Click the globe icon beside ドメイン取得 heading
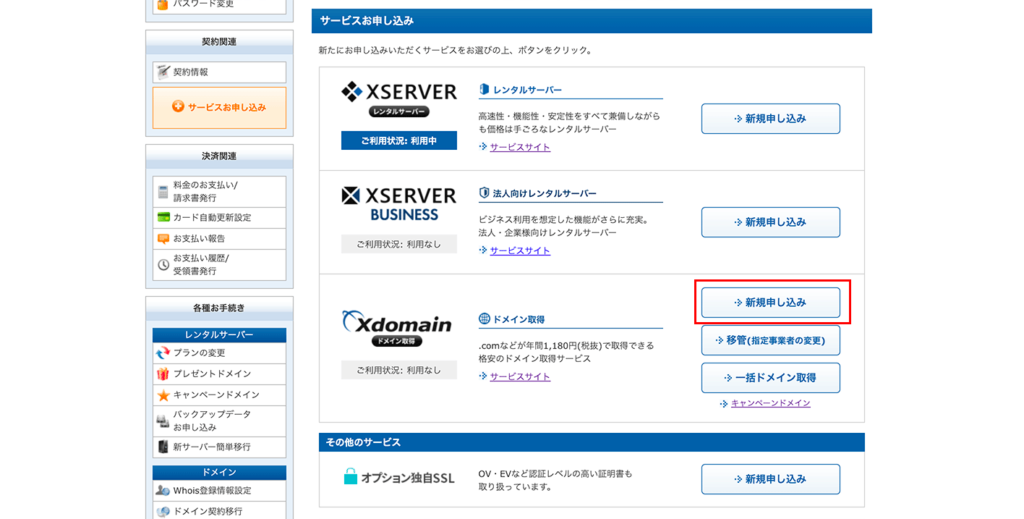 tap(484, 319)
